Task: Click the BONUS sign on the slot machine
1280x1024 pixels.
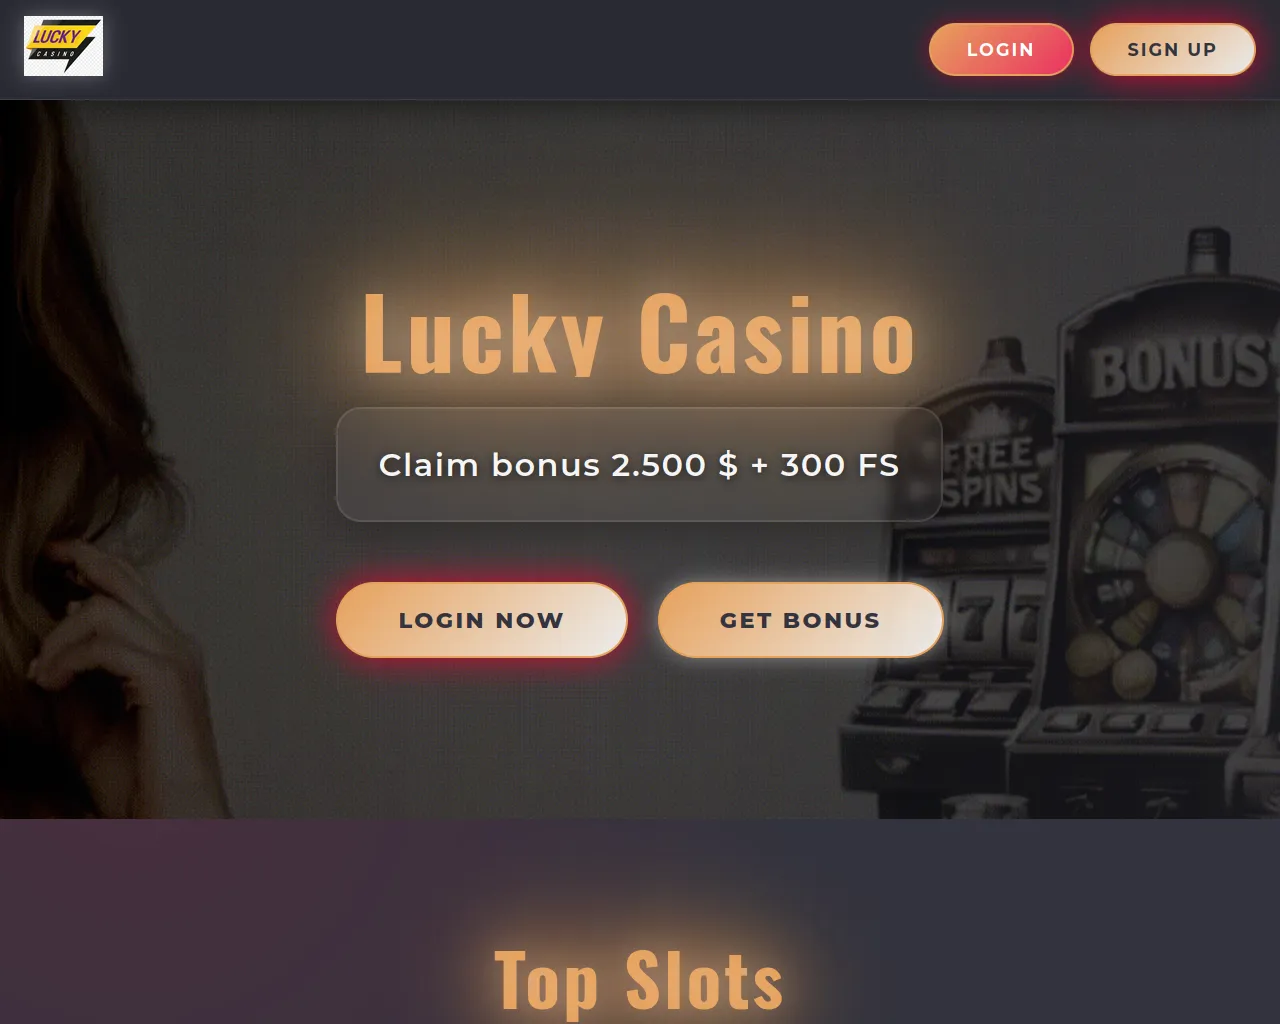Action: coord(1180,365)
